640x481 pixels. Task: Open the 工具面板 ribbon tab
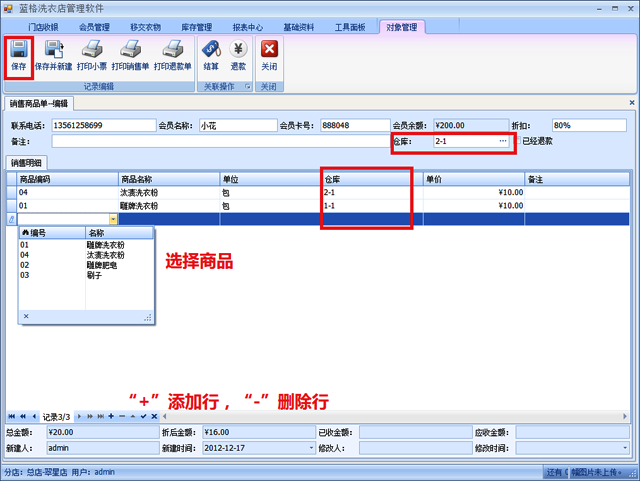[x=350, y=27]
